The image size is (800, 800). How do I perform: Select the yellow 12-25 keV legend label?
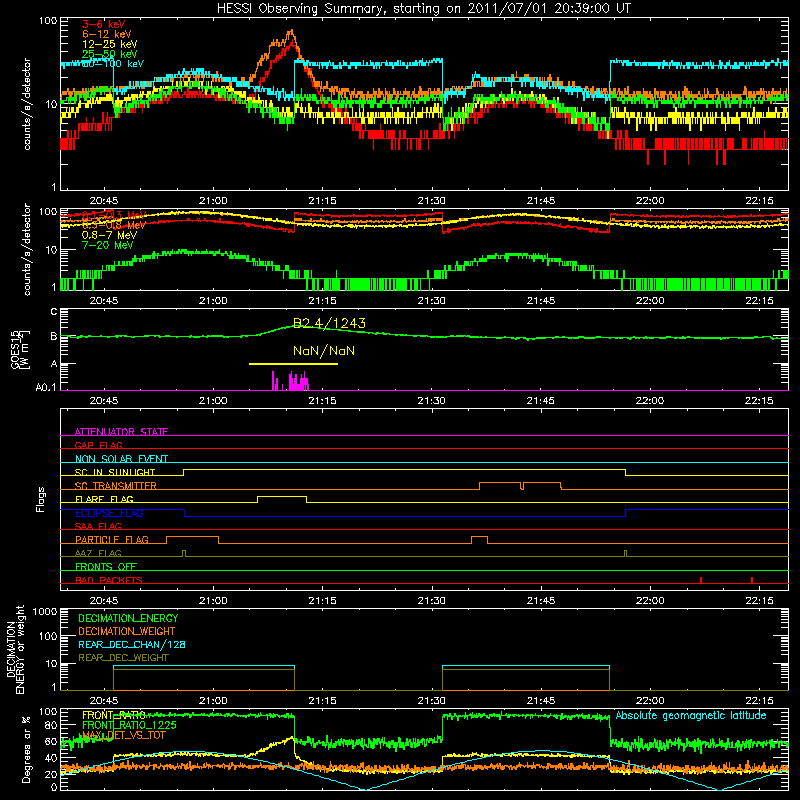[109, 44]
